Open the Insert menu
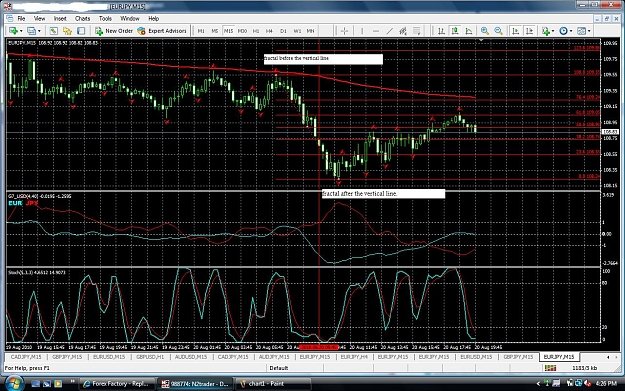 click(60, 18)
